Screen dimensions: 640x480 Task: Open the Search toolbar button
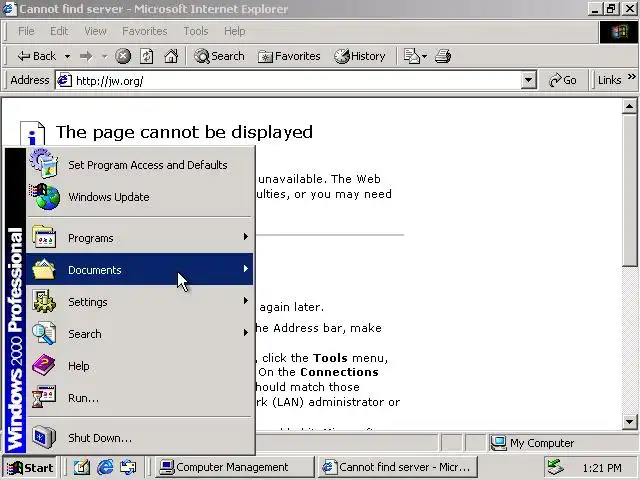pos(219,56)
